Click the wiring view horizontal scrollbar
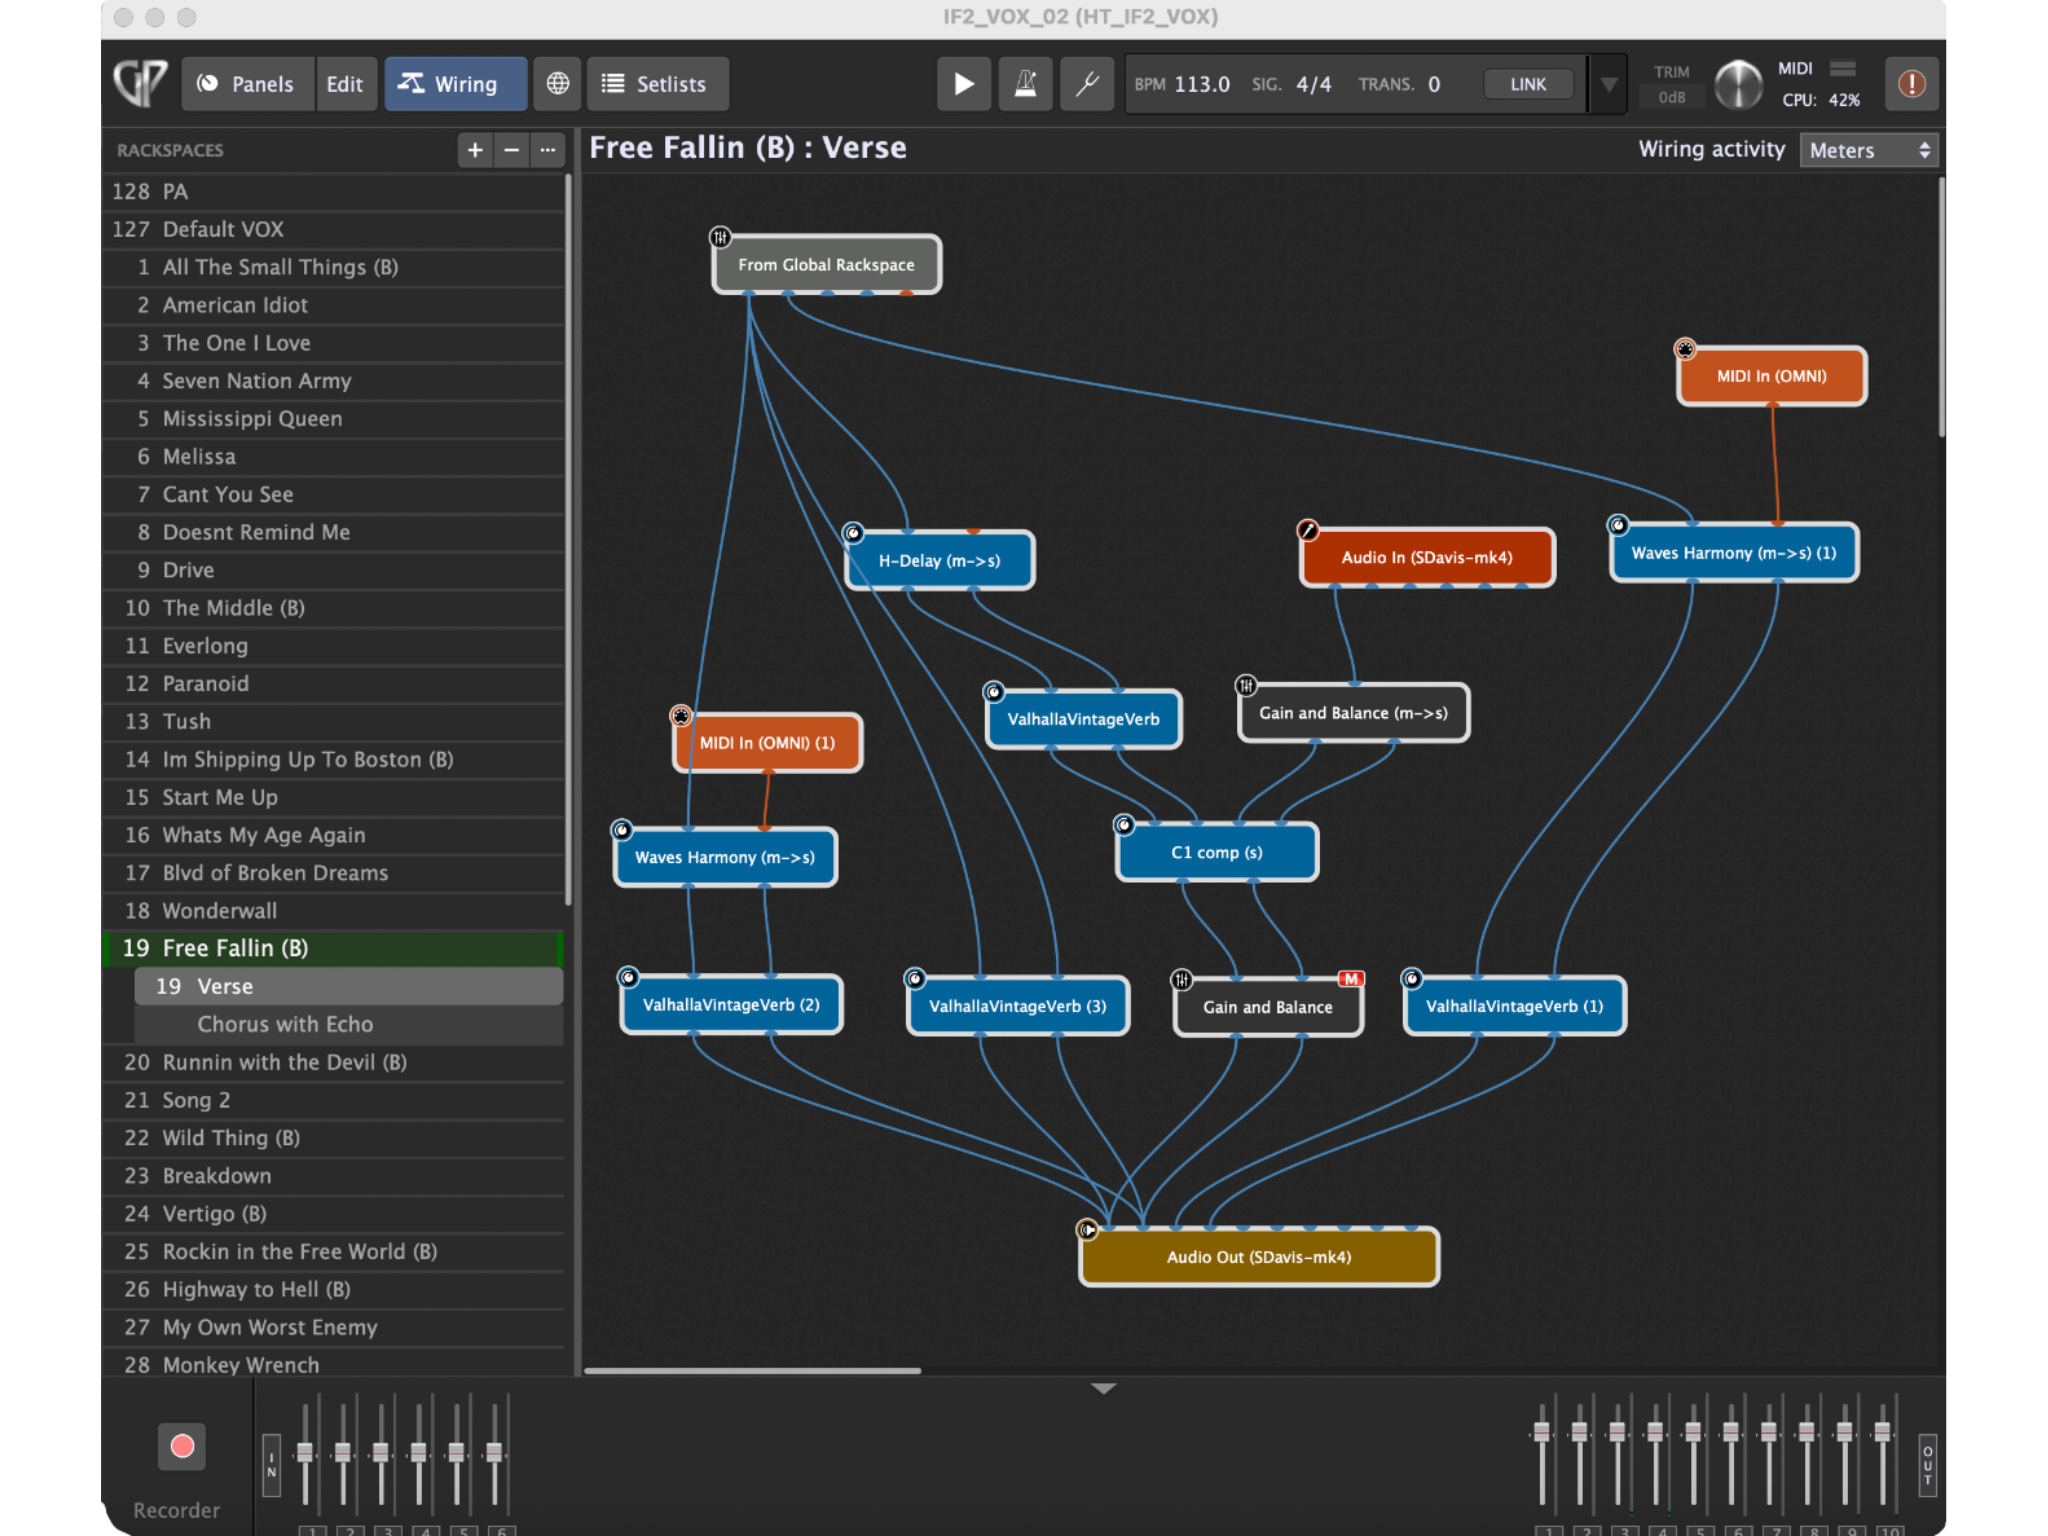 (x=752, y=1370)
